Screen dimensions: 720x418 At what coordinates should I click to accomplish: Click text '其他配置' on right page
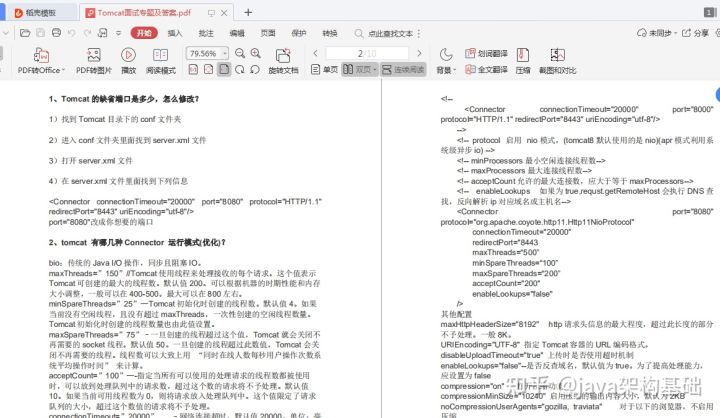pyautogui.click(x=456, y=314)
